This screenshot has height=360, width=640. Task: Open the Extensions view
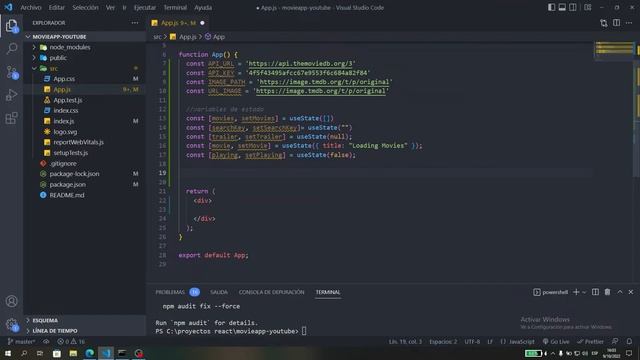(x=11, y=118)
